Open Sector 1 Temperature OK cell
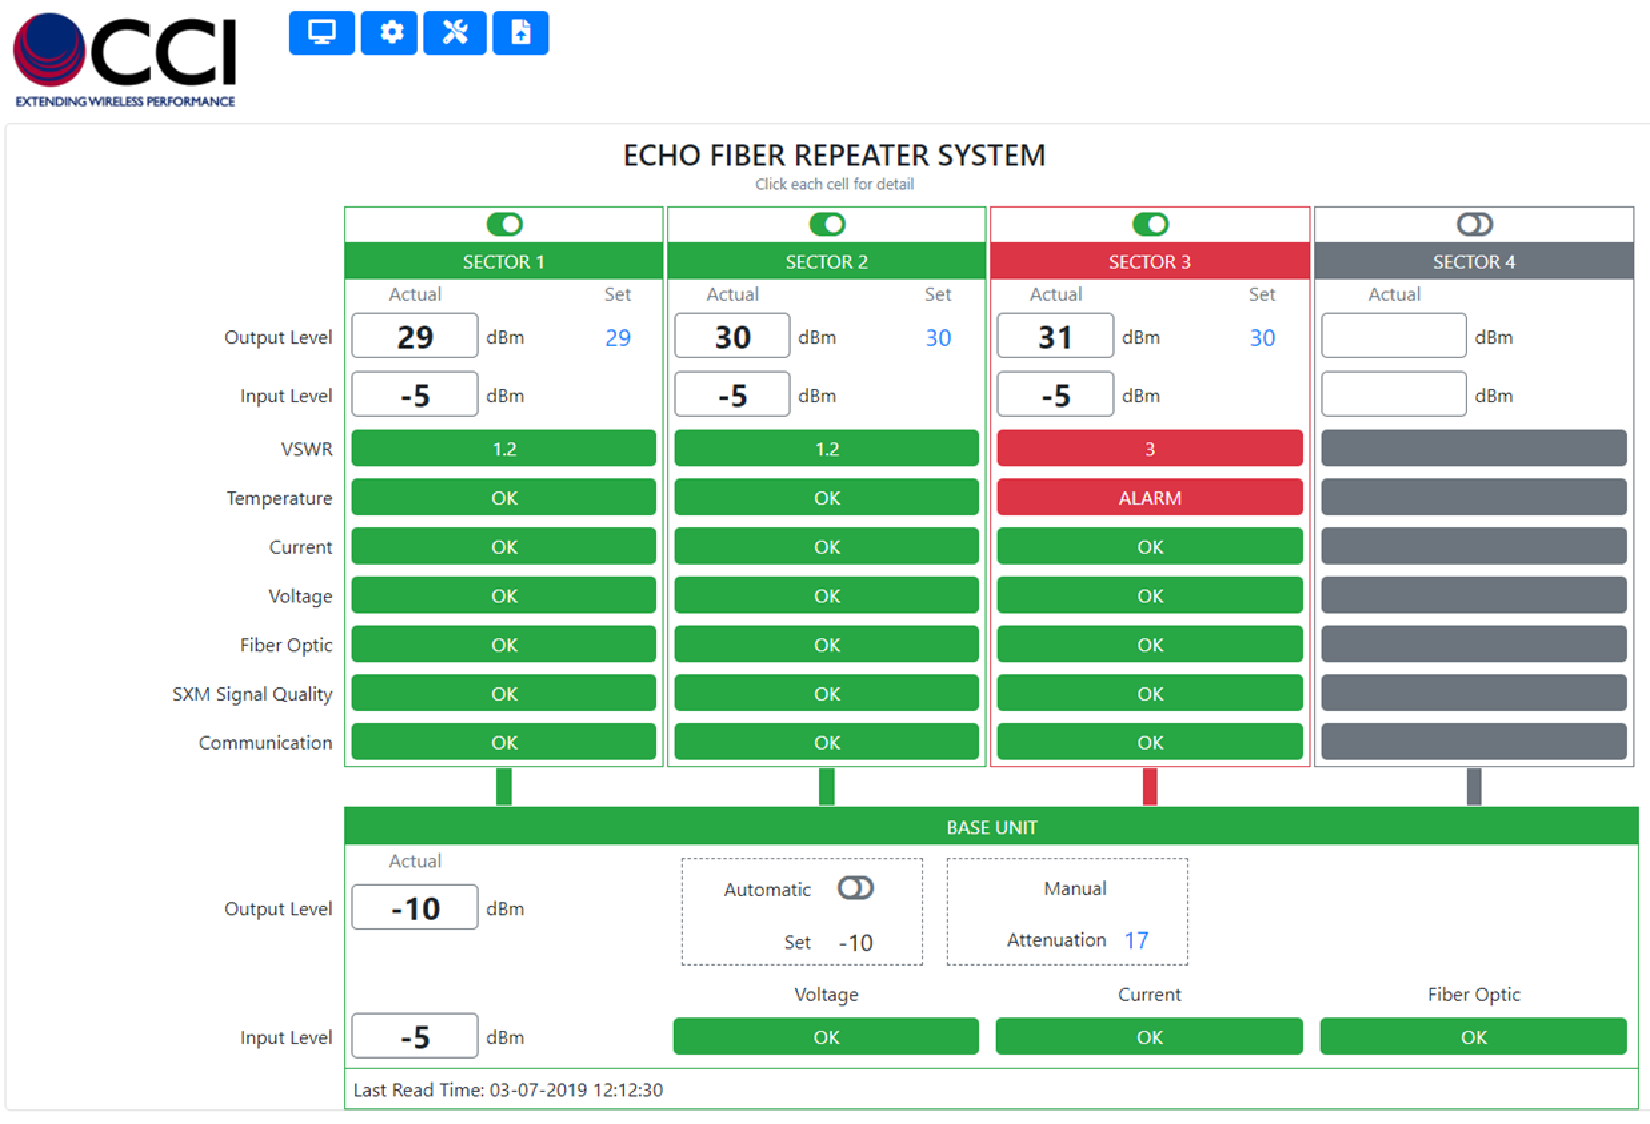This screenshot has height=1124, width=1650. [x=504, y=497]
